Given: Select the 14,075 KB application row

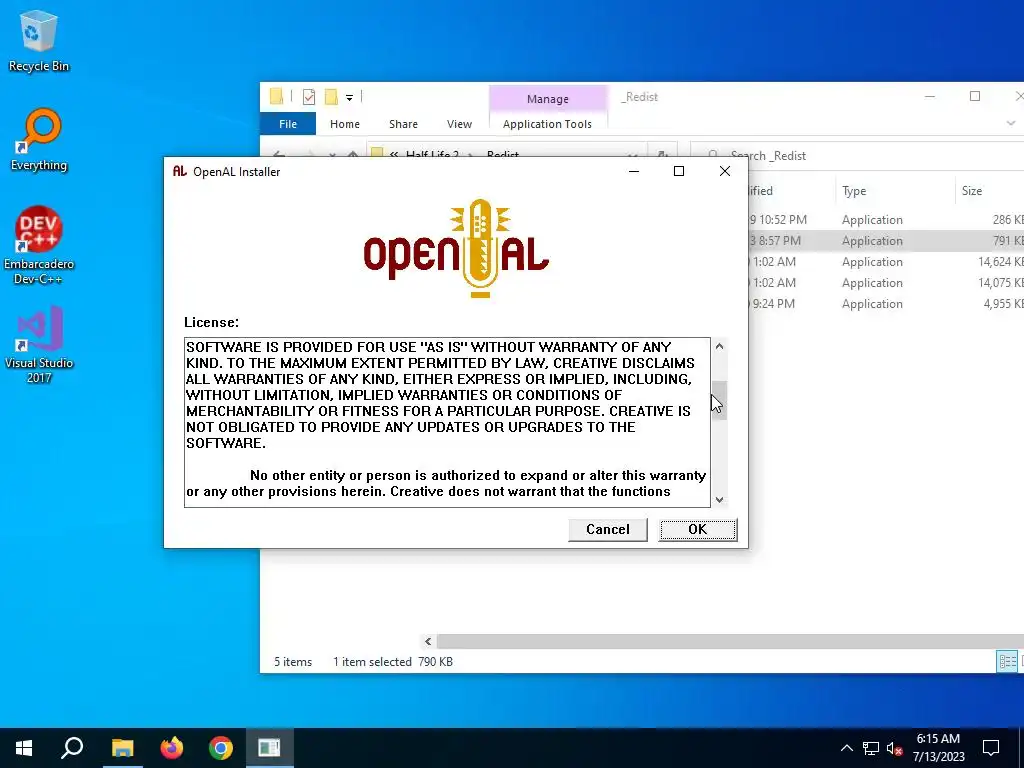Looking at the screenshot, I should 886,283.
